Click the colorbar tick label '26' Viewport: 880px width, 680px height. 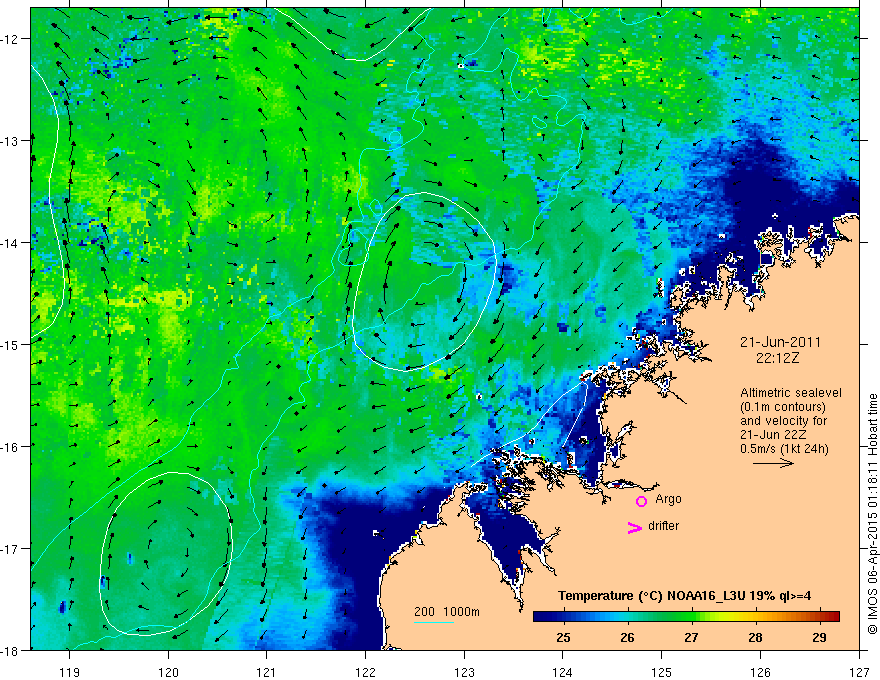click(627, 637)
